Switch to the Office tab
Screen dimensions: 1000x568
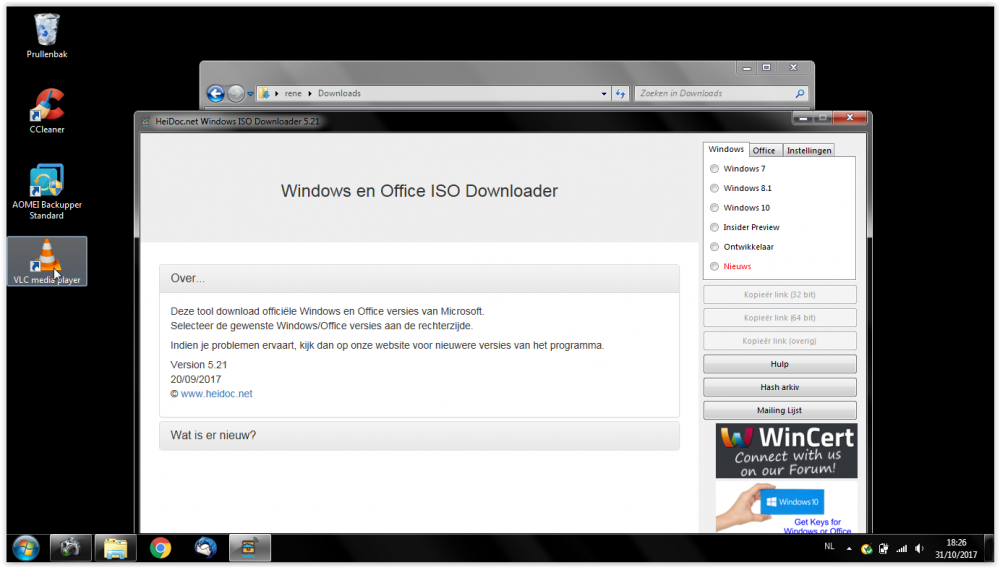764,150
